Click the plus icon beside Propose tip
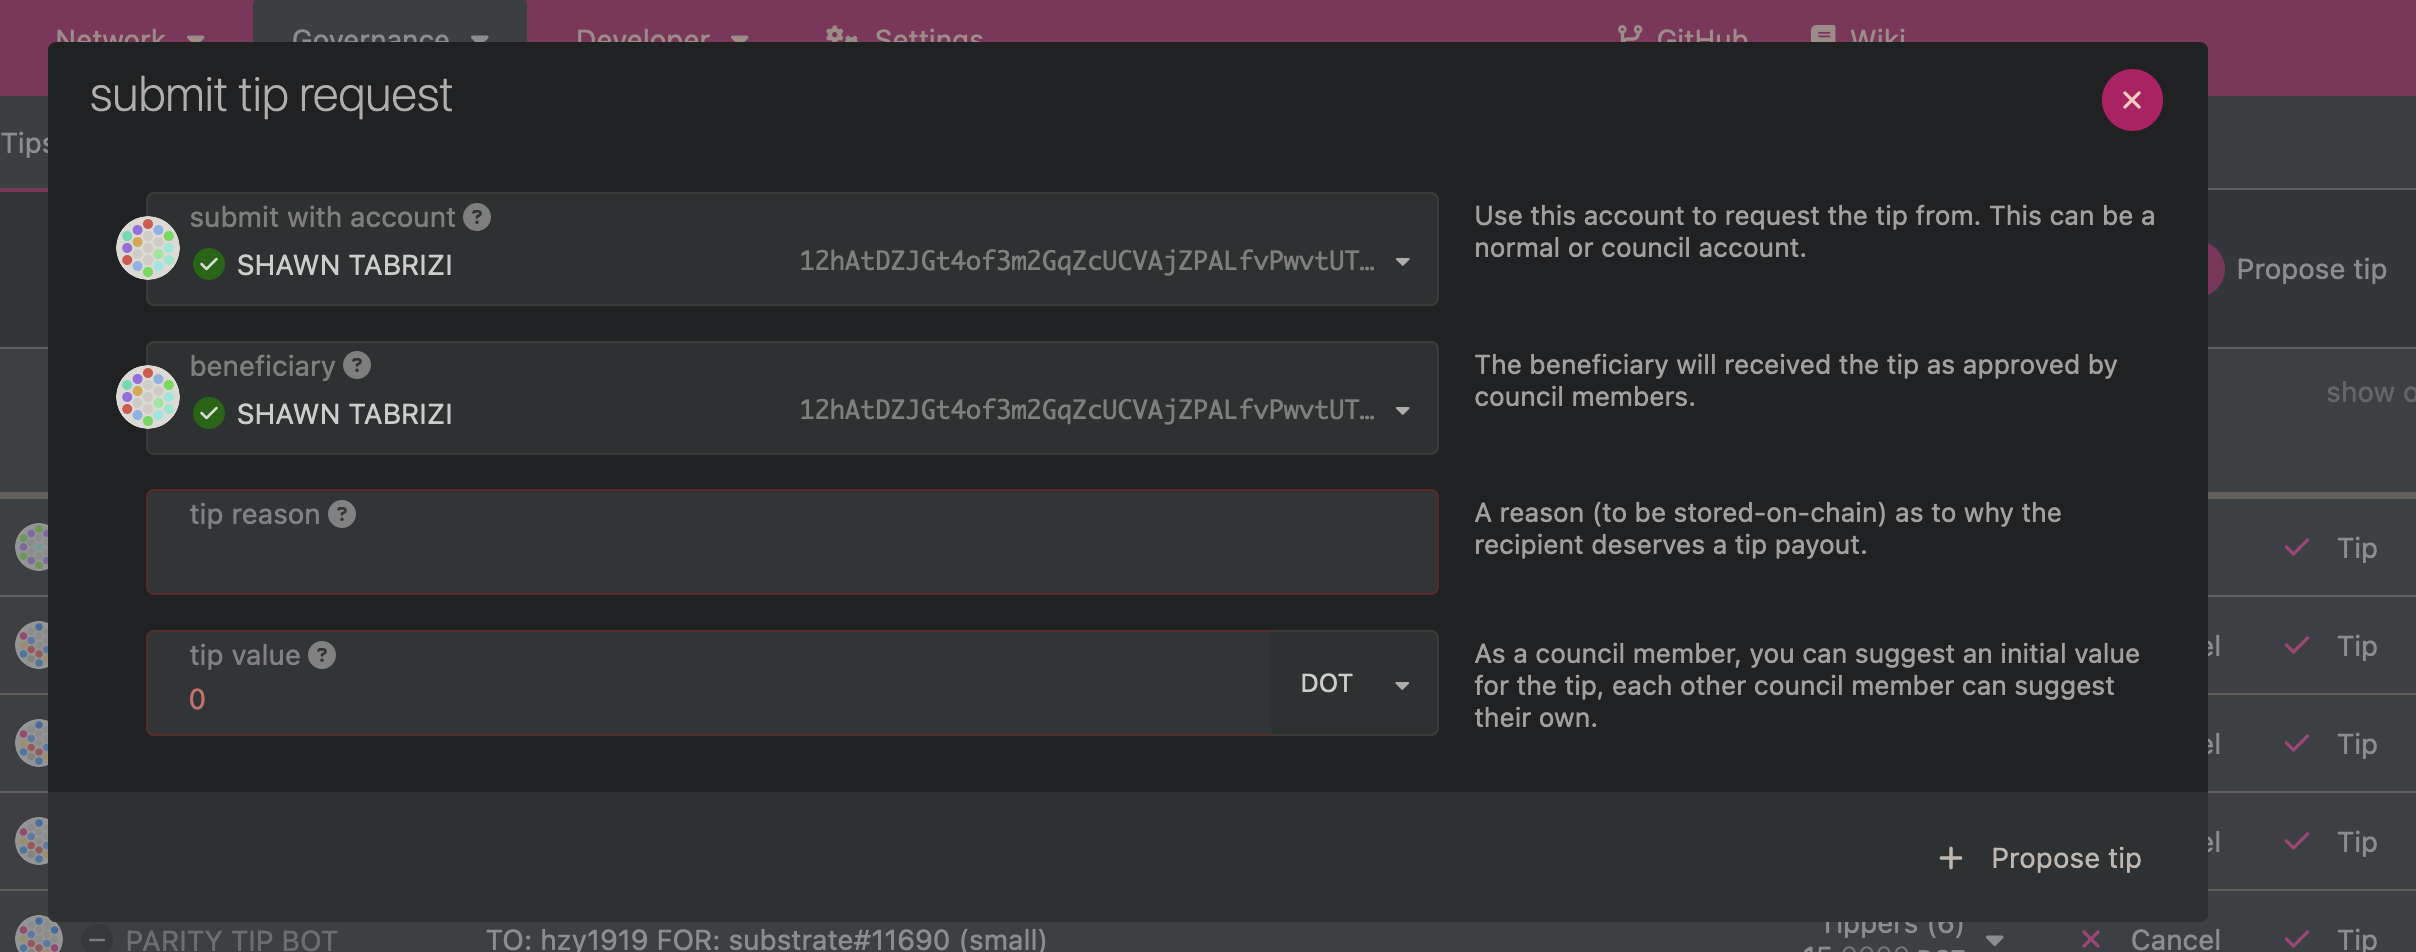2416x952 pixels. (x=1950, y=858)
